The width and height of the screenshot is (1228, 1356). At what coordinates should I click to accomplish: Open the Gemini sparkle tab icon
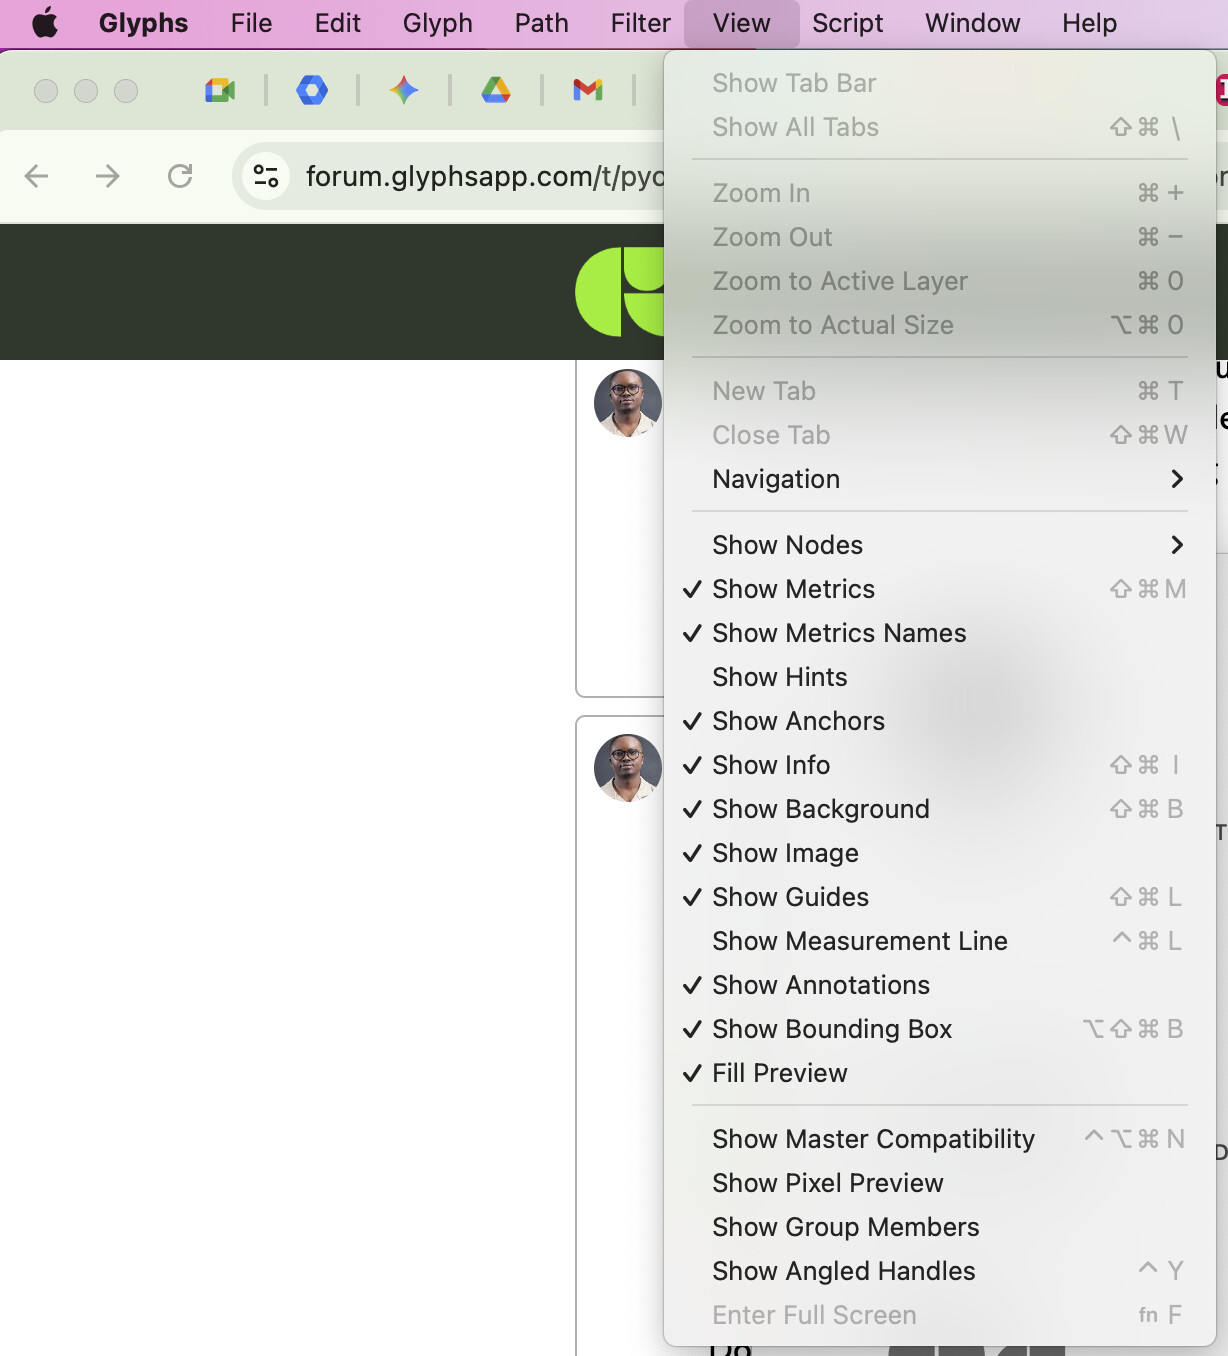(x=404, y=91)
